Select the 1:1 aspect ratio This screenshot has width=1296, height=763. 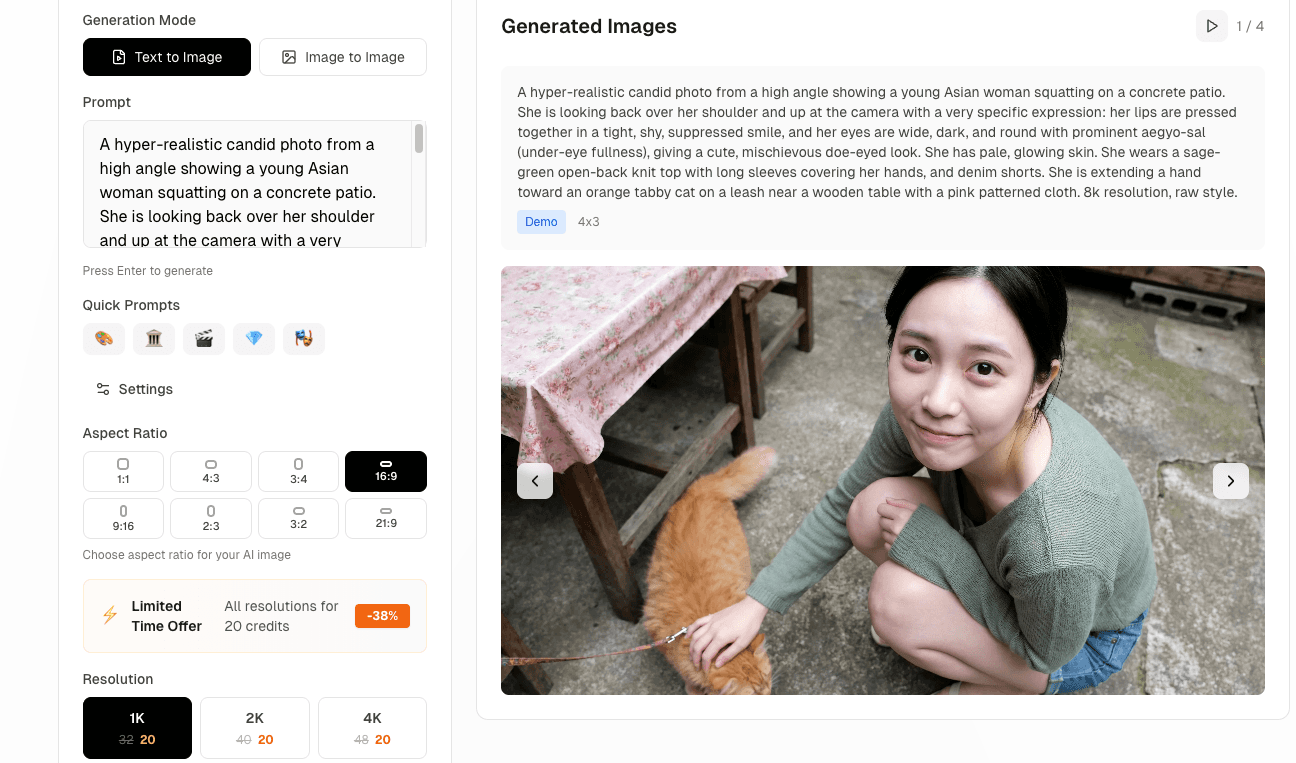click(123, 471)
